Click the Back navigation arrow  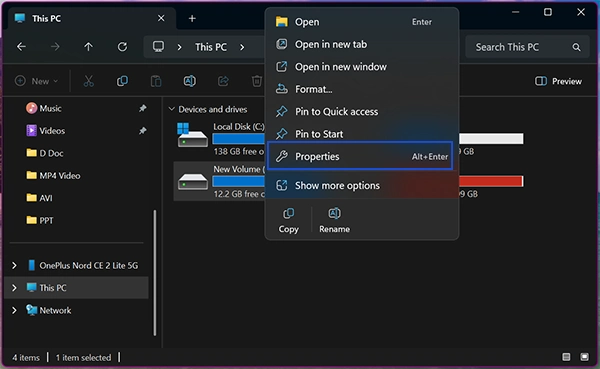[x=21, y=47]
